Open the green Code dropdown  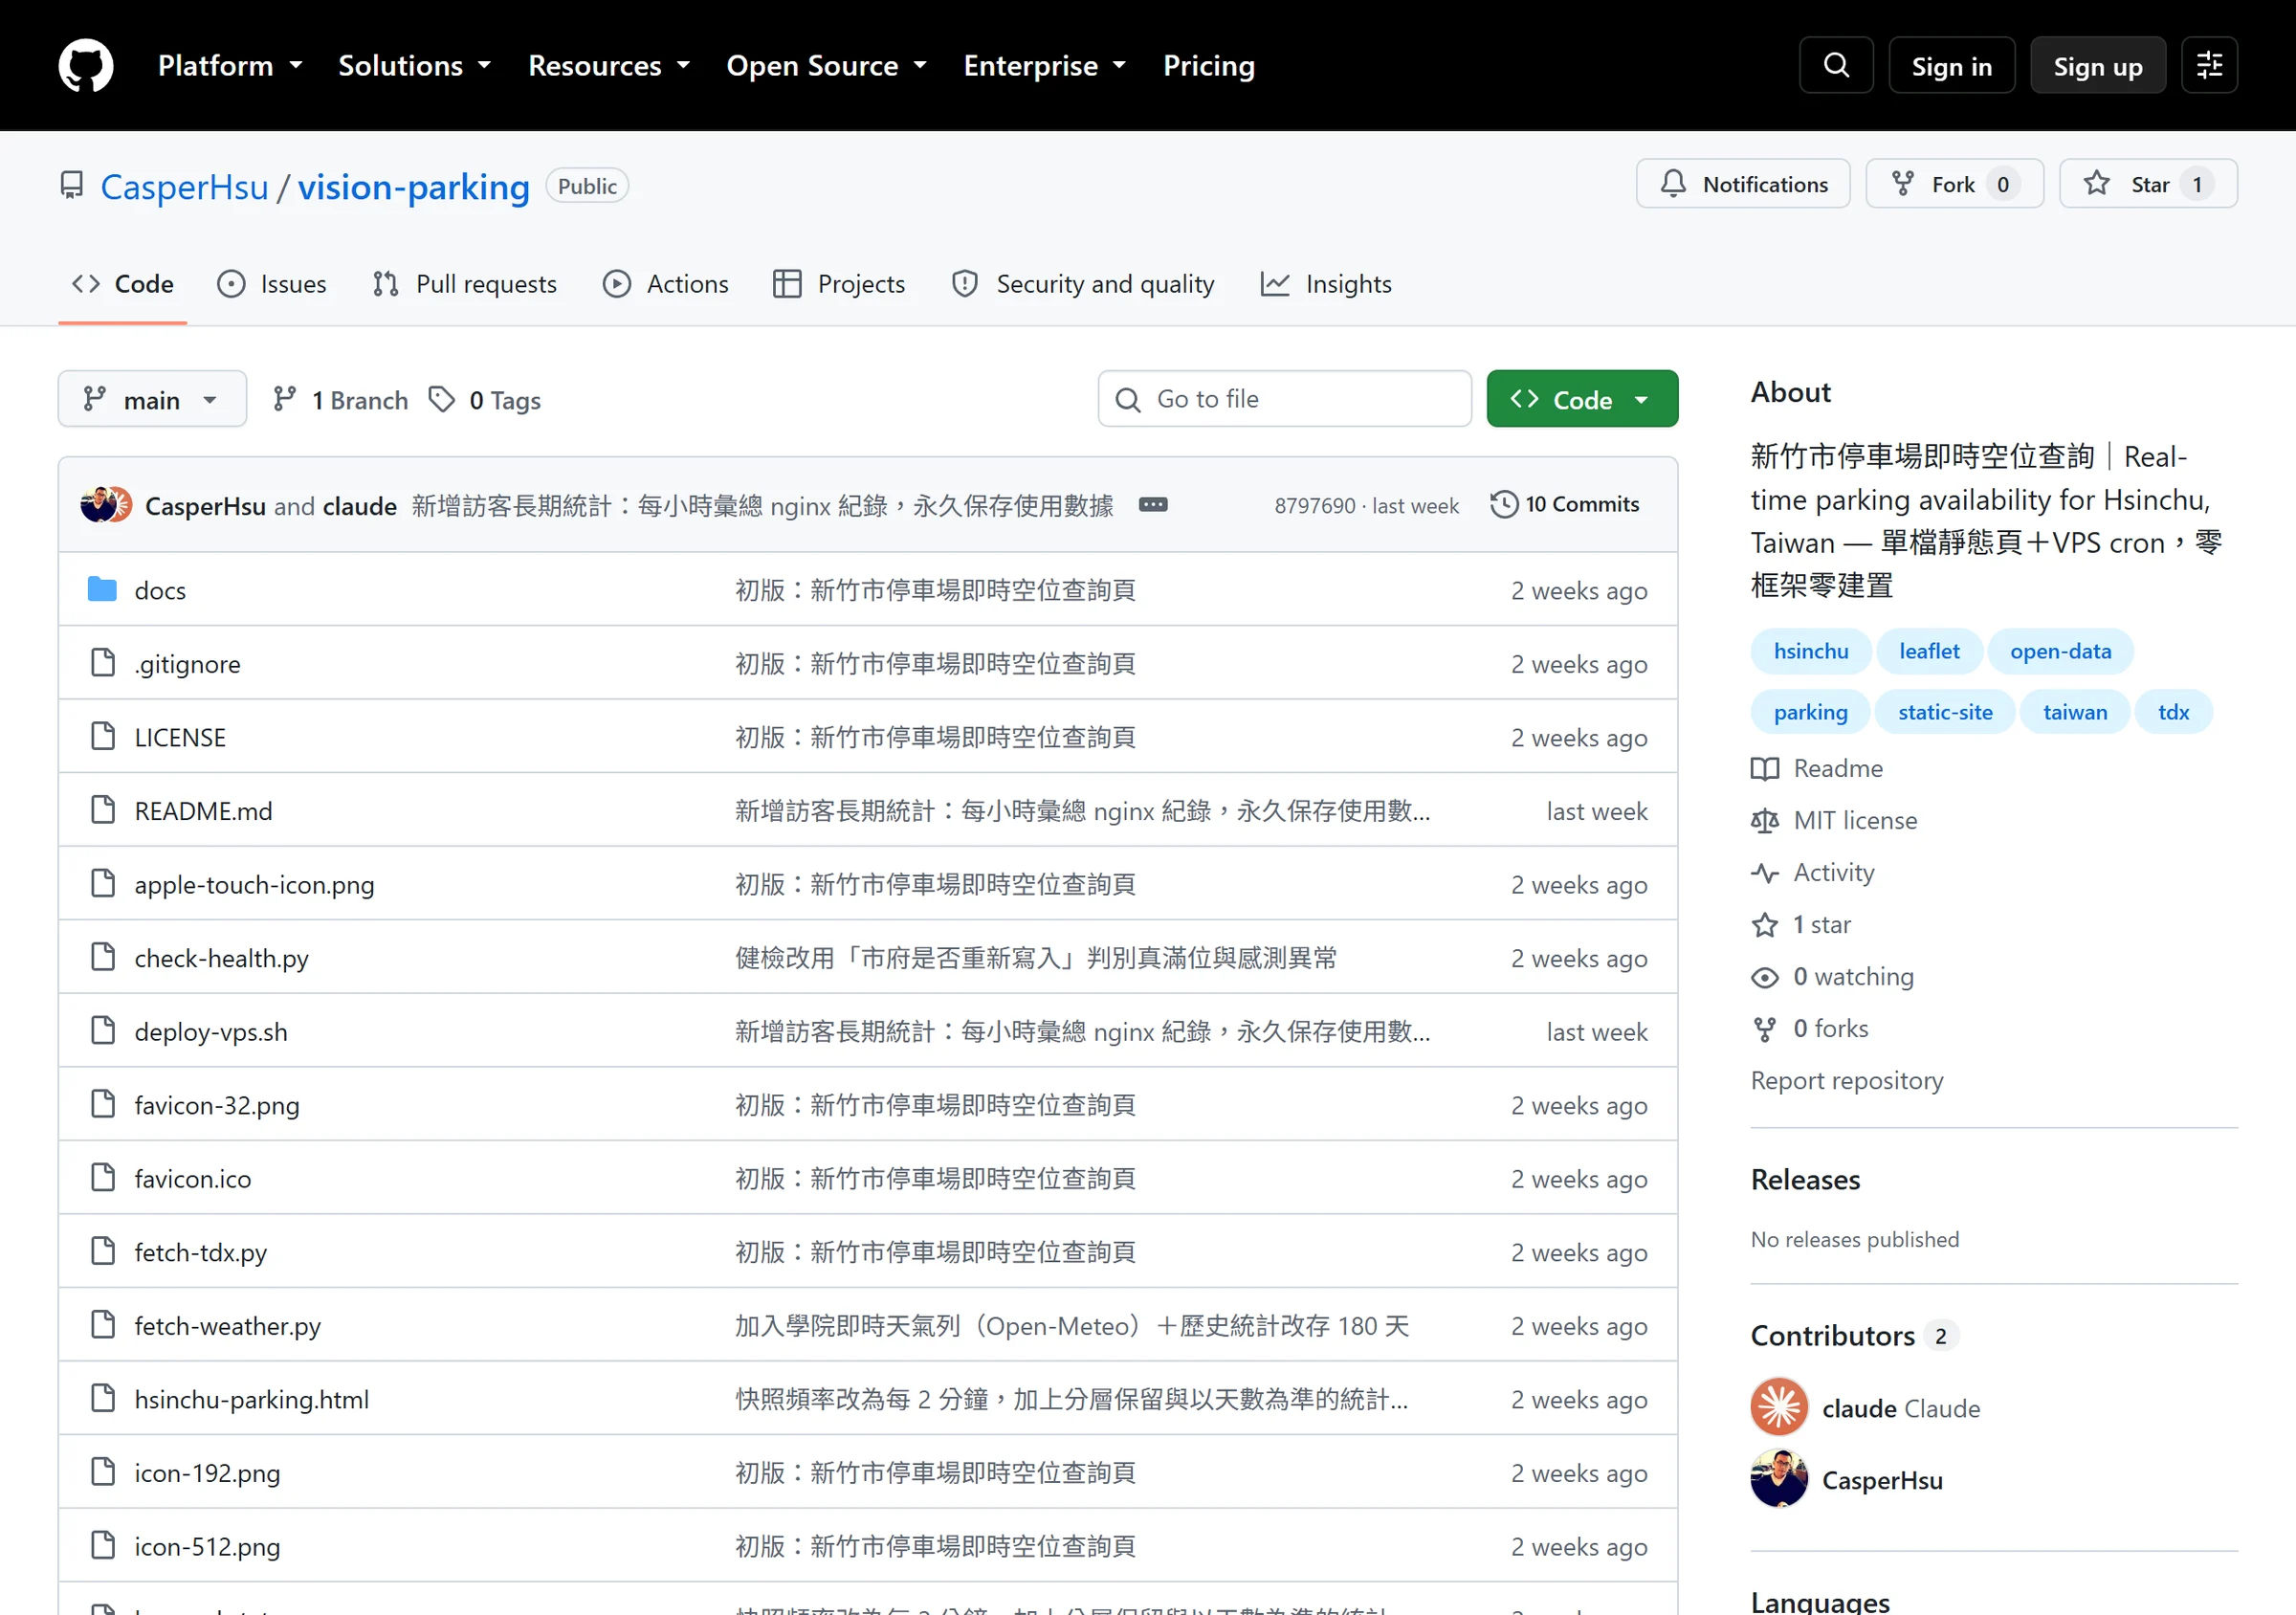1582,400
